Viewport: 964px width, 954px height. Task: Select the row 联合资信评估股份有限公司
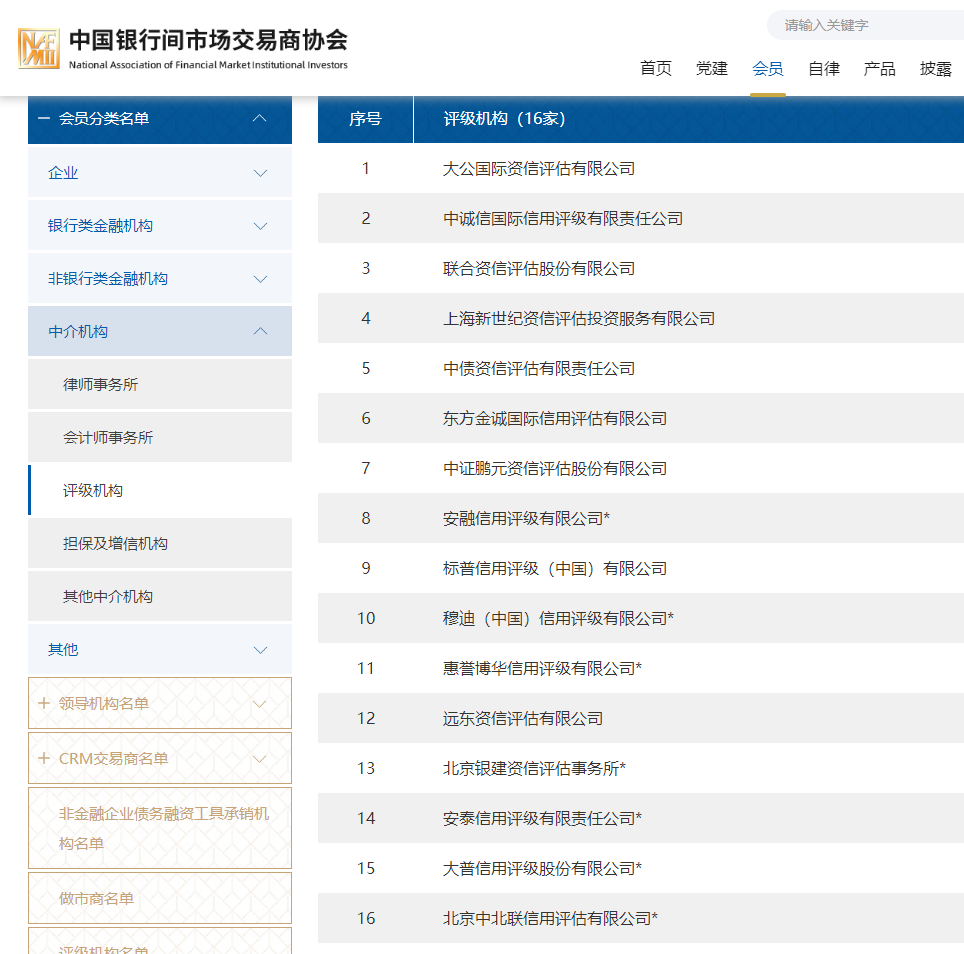tap(641, 268)
